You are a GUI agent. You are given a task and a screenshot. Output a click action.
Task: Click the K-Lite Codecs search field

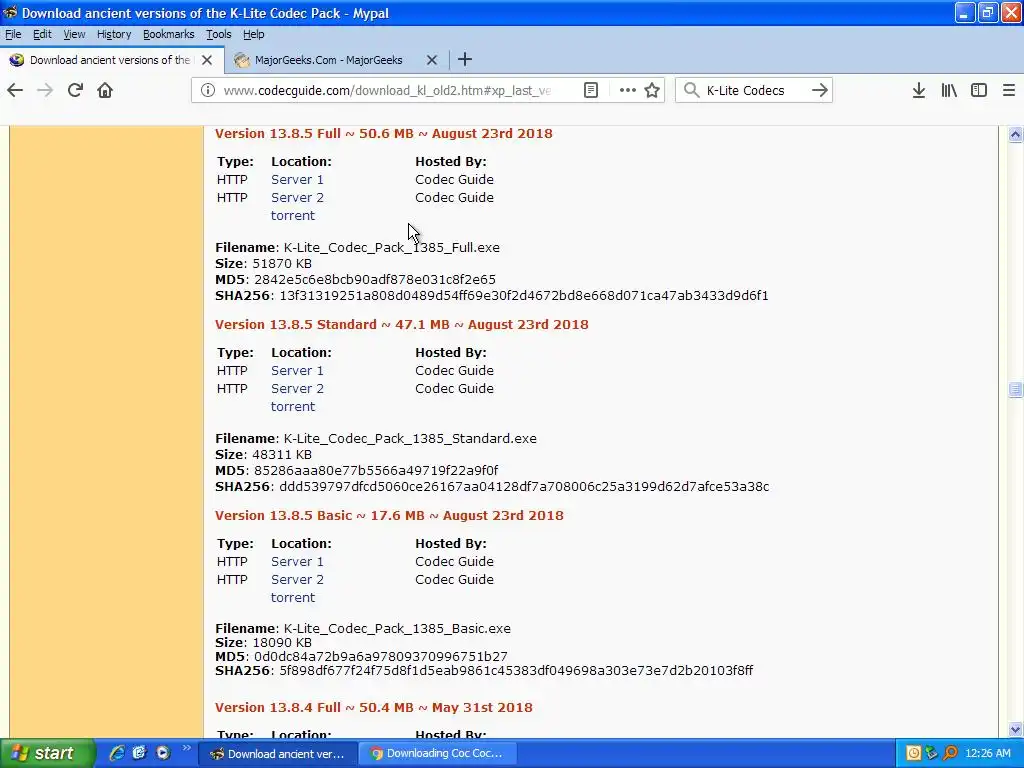tap(754, 90)
